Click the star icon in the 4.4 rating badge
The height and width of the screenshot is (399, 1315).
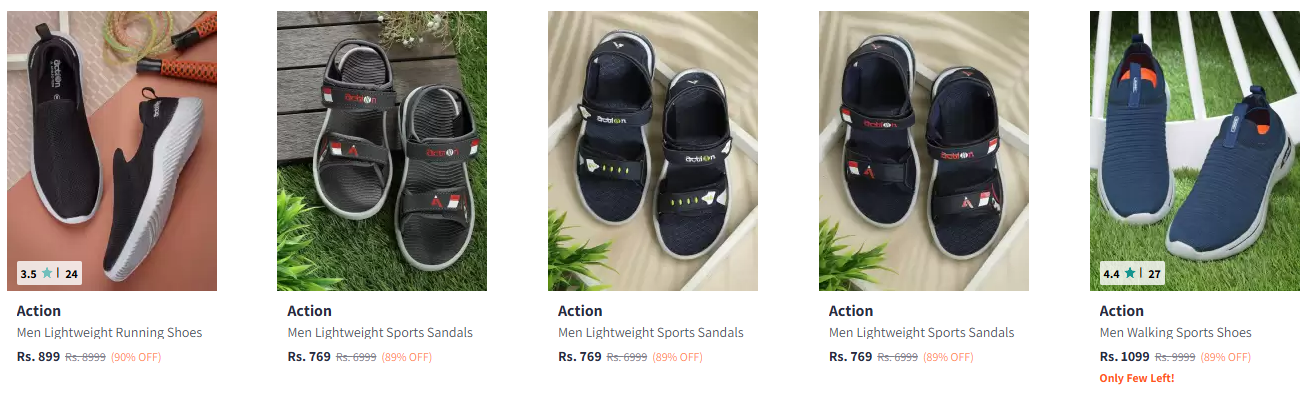[1130, 273]
